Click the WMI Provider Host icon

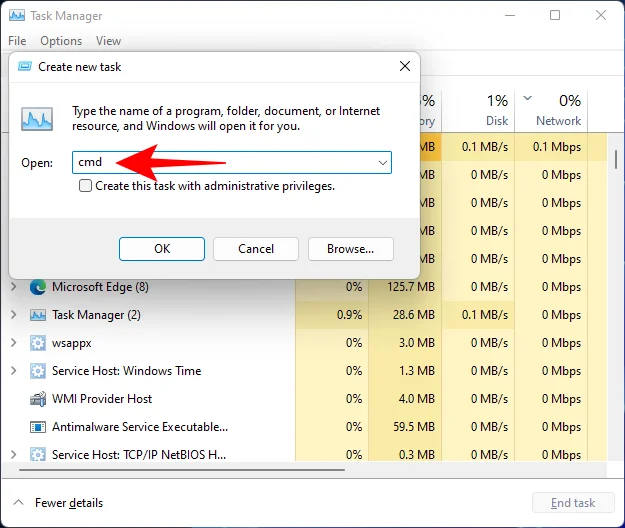click(x=38, y=399)
